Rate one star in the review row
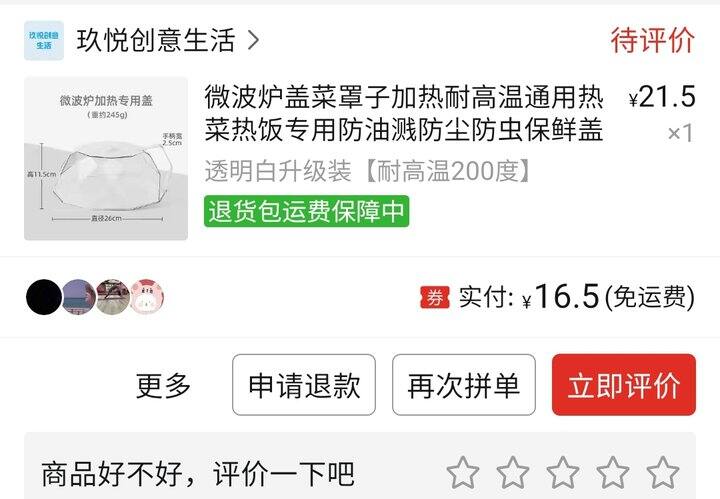The height and width of the screenshot is (499, 720). (463, 472)
